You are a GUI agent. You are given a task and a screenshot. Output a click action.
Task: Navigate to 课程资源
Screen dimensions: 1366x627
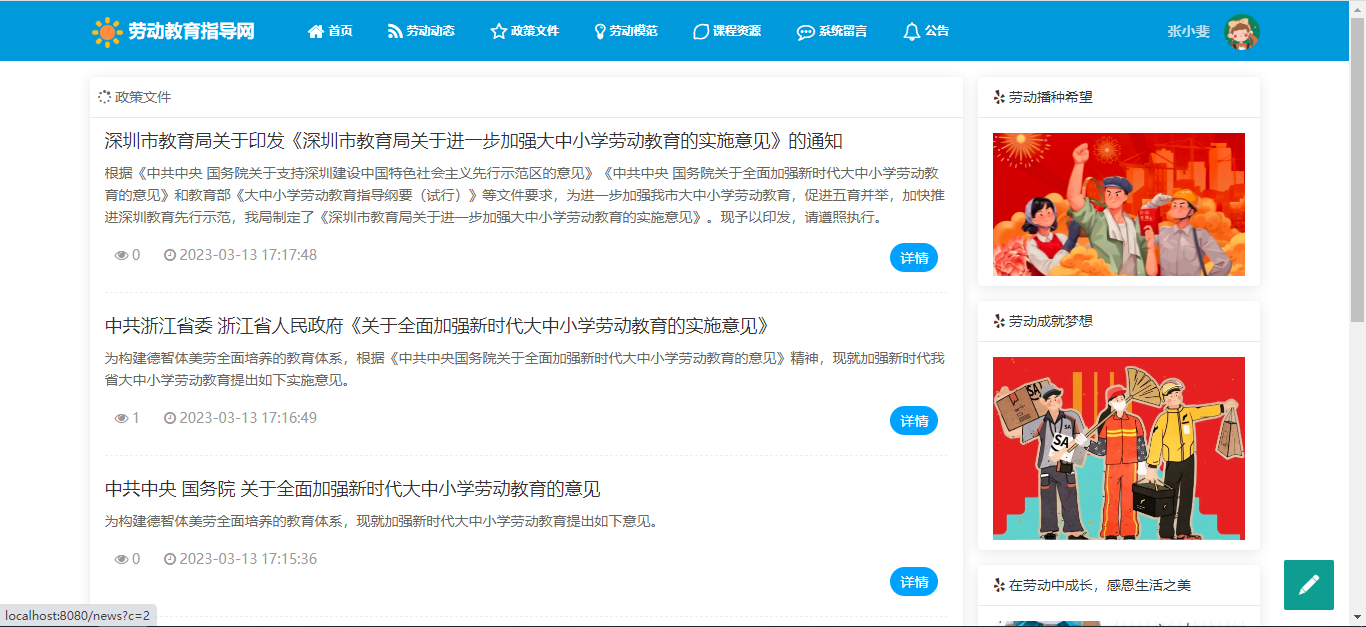click(727, 31)
